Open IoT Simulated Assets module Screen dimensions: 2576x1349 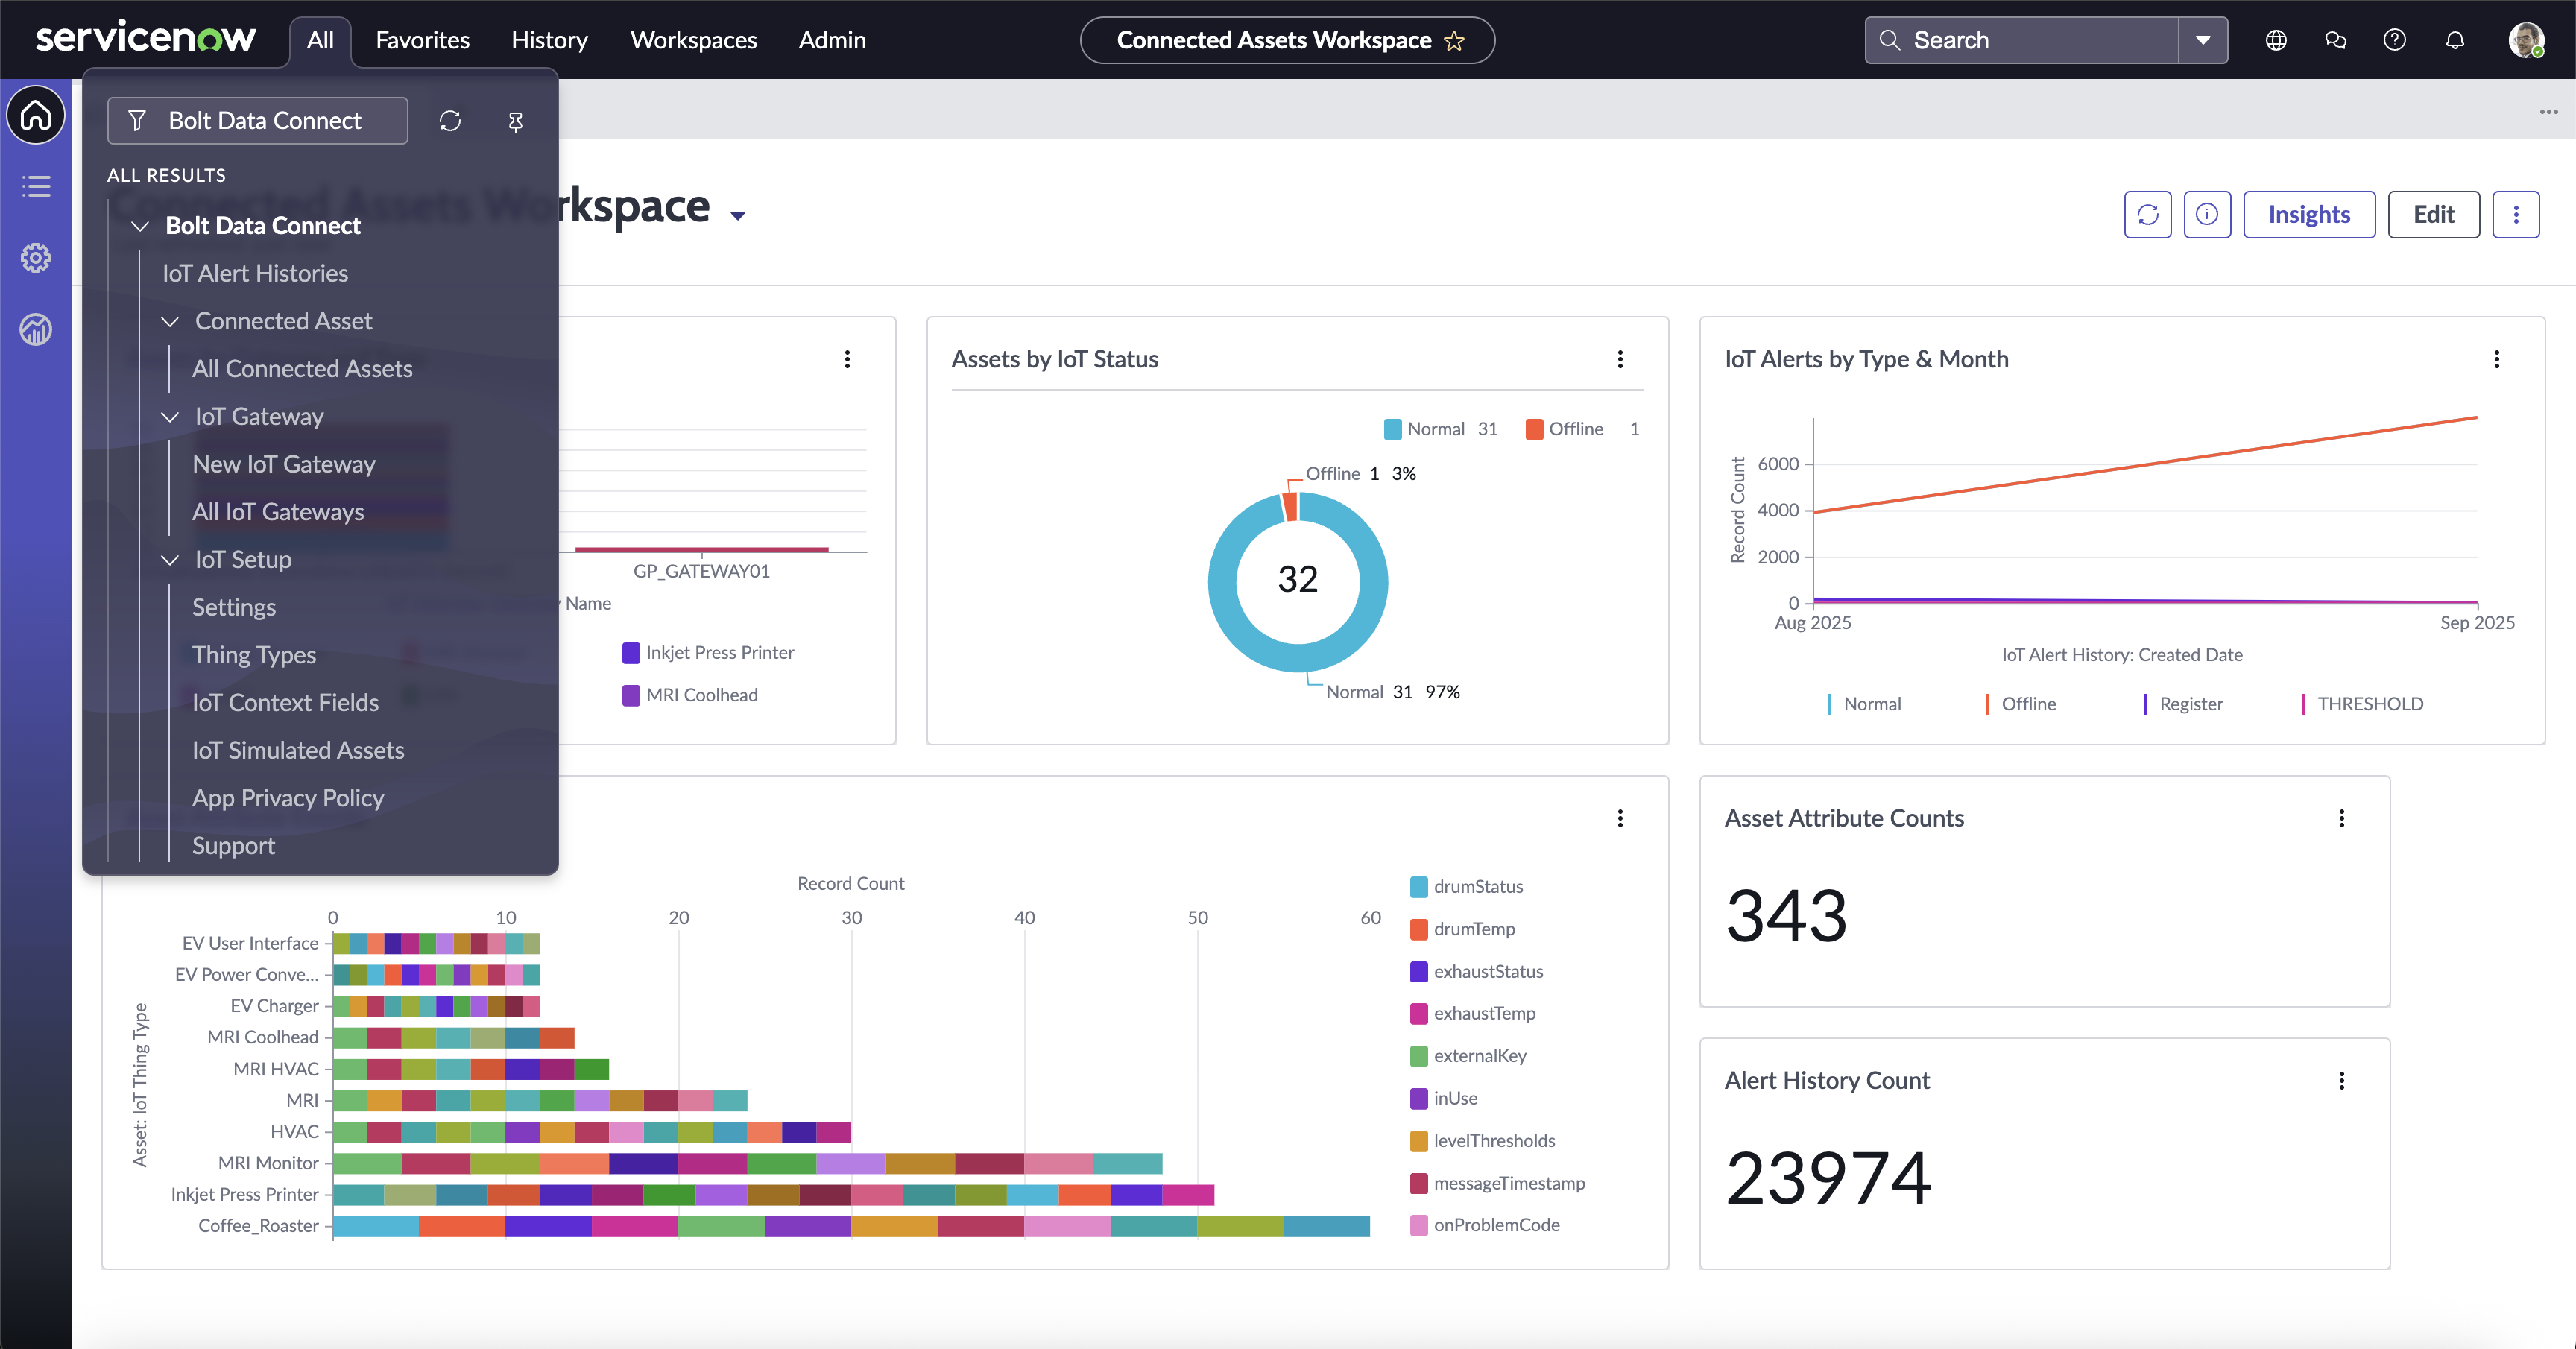298,750
